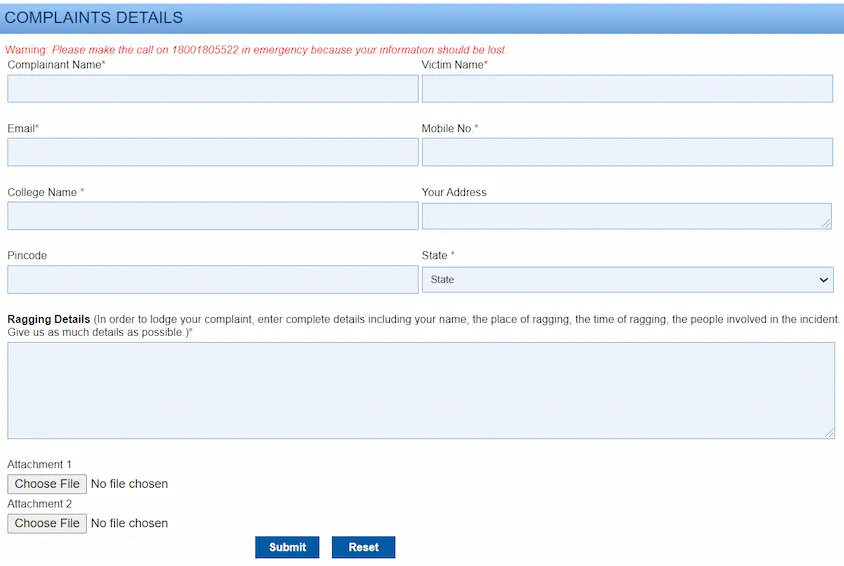Click 'No file chosen' beside Attachment 2

pyautogui.click(x=129, y=523)
